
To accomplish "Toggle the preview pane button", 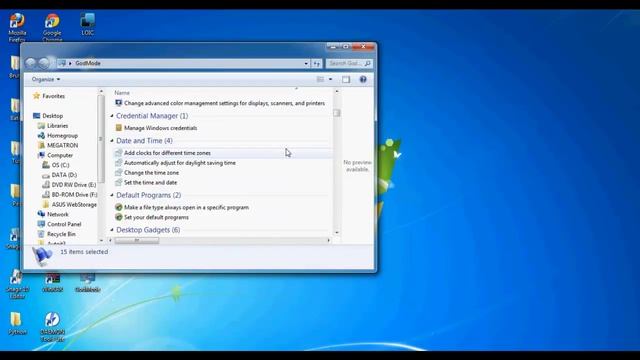I will point(346,79).
